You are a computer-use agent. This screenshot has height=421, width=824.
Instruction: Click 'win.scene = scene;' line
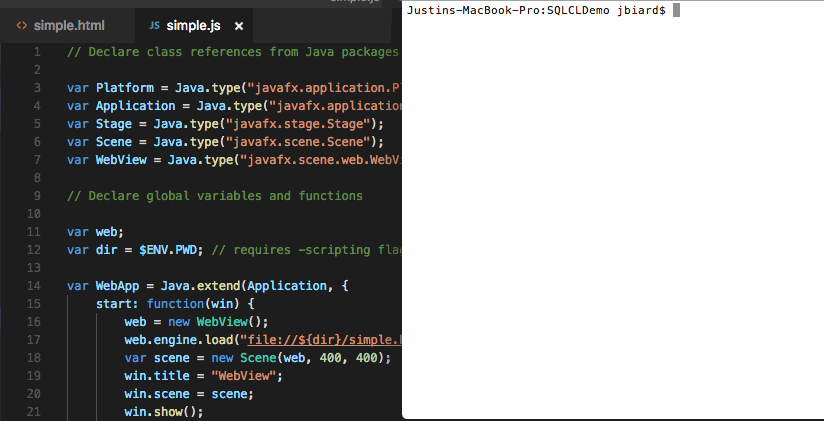click(x=189, y=394)
